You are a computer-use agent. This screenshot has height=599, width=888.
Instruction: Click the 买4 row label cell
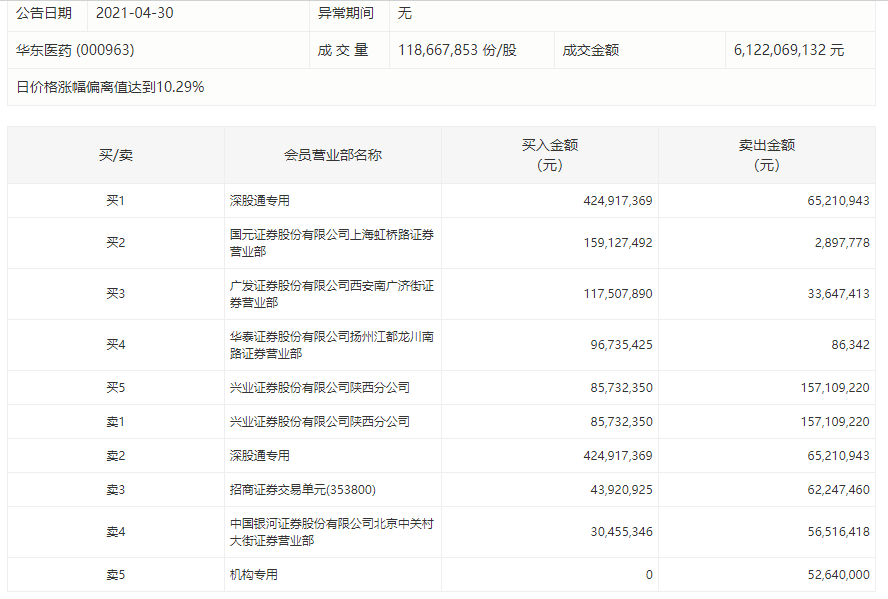(115, 345)
